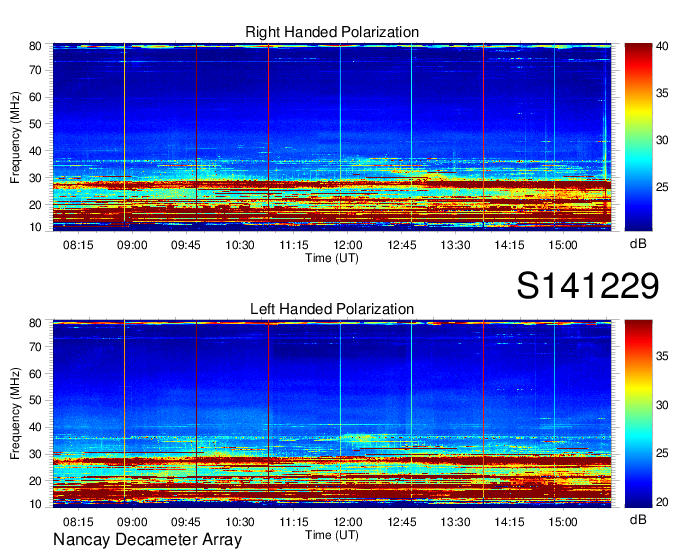Click the 70 MHz tick on the left-handed plot
680x552 pixels.
(x=35, y=347)
